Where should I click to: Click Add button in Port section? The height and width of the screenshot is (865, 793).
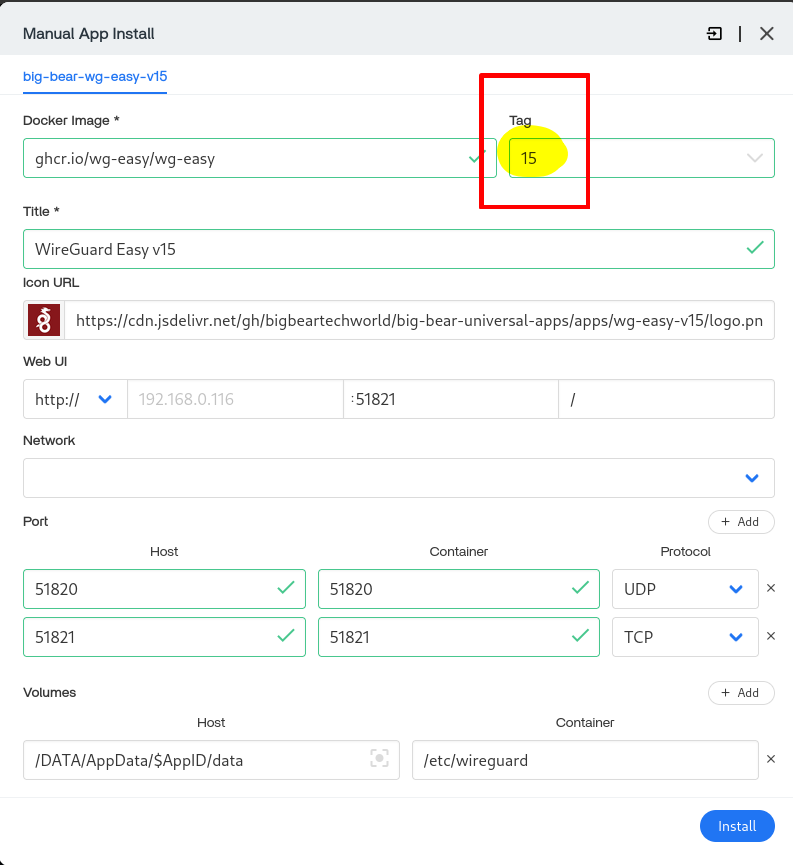tap(740, 522)
